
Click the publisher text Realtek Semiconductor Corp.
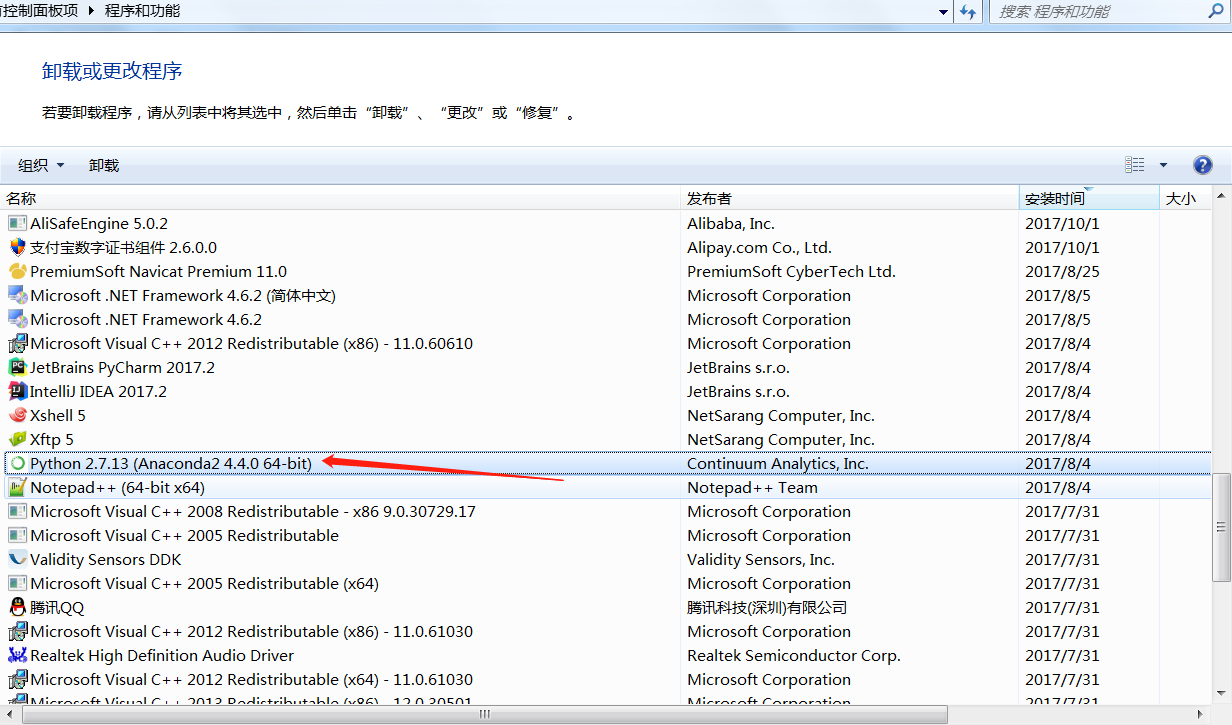(794, 656)
